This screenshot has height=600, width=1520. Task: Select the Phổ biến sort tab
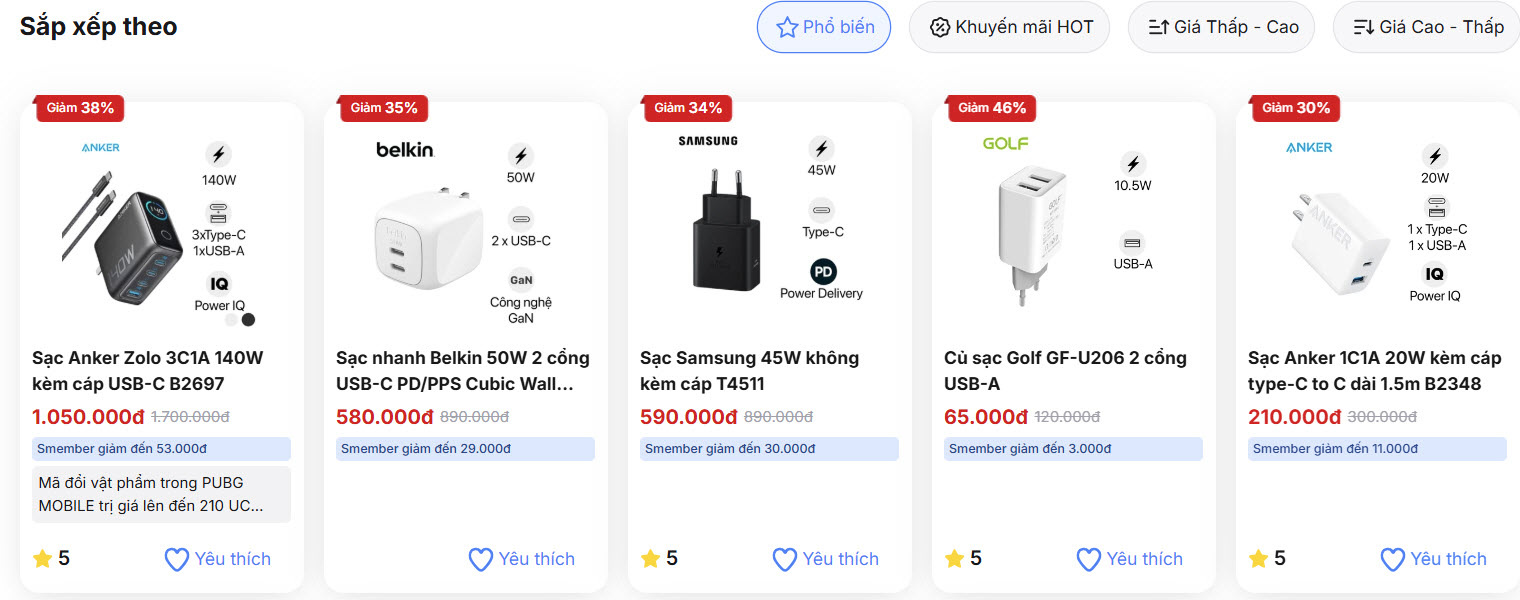point(824,27)
